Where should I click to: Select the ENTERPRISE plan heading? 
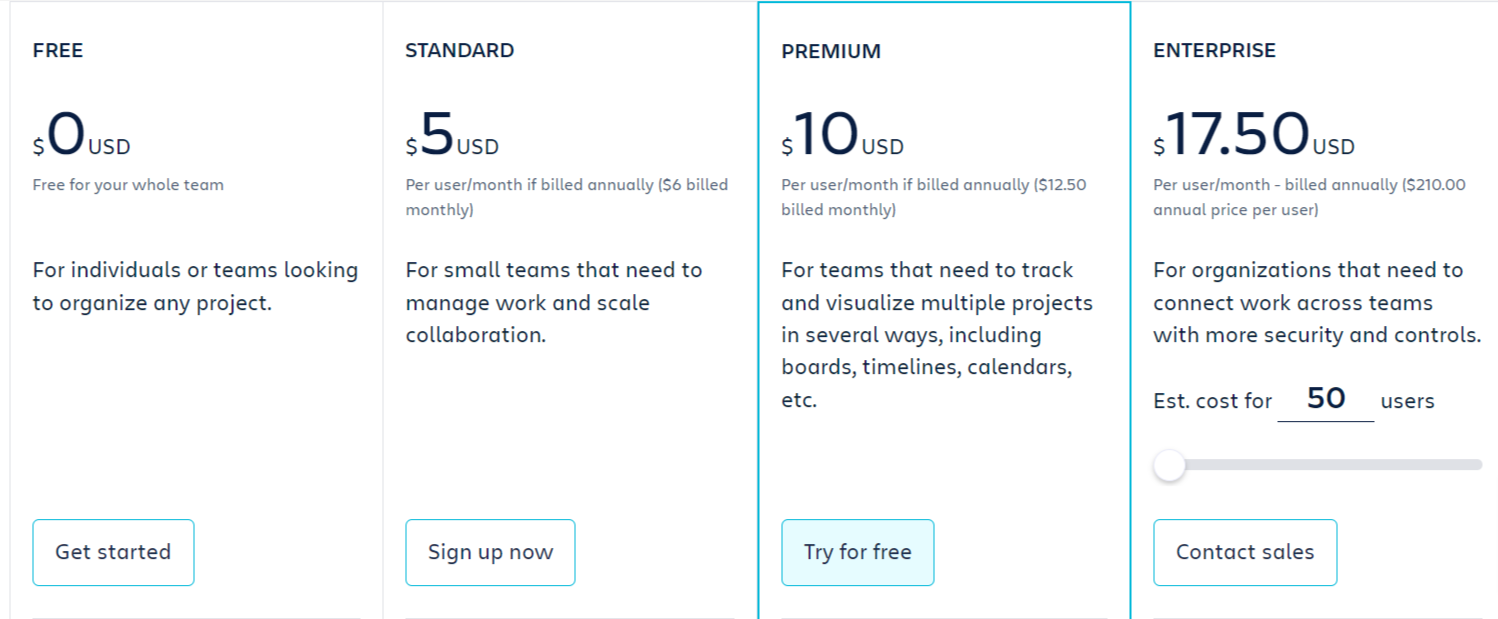point(1214,50)
